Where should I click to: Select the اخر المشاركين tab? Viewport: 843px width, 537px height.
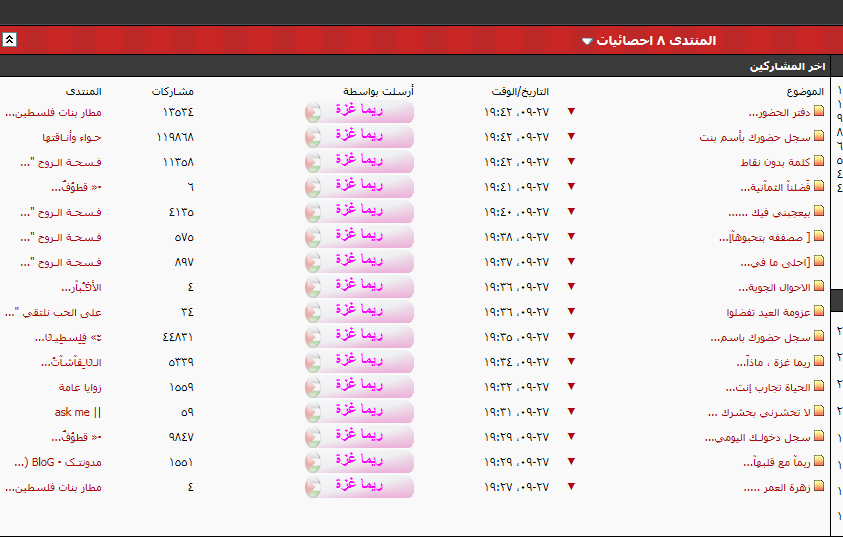pyautogui.click(x=787, y=66)
